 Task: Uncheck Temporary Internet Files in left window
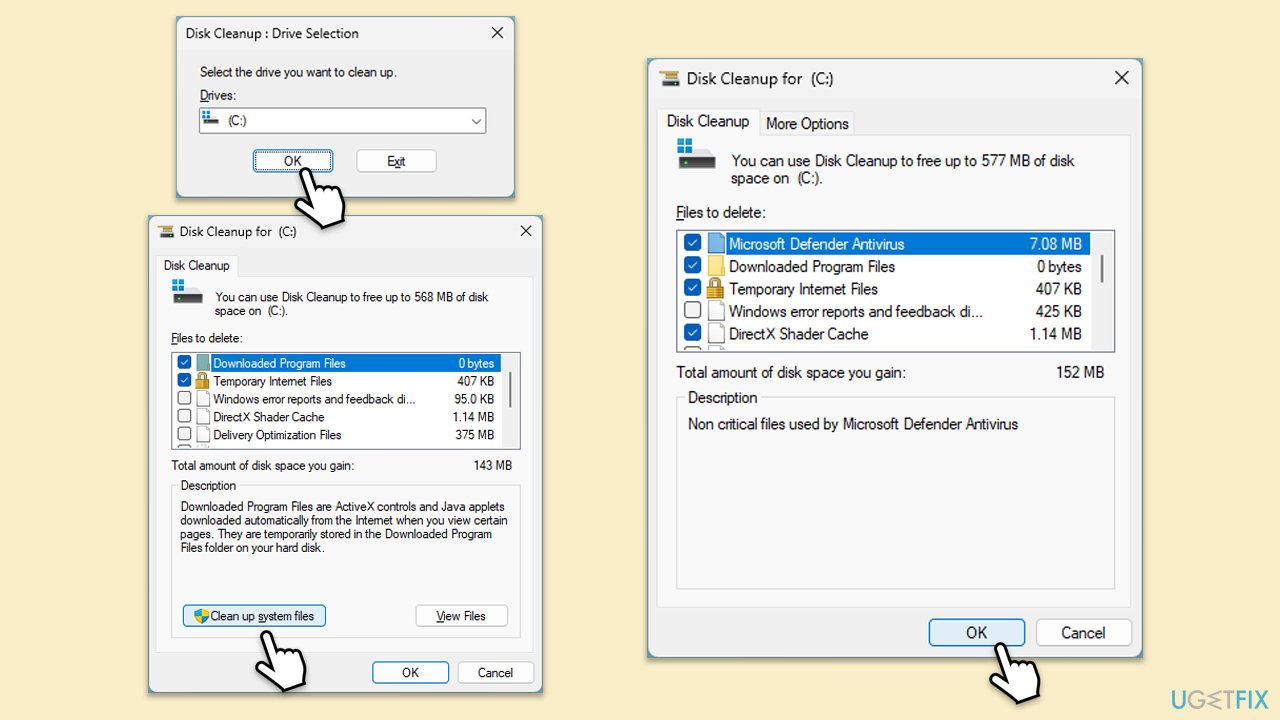[x=185, y=381]
